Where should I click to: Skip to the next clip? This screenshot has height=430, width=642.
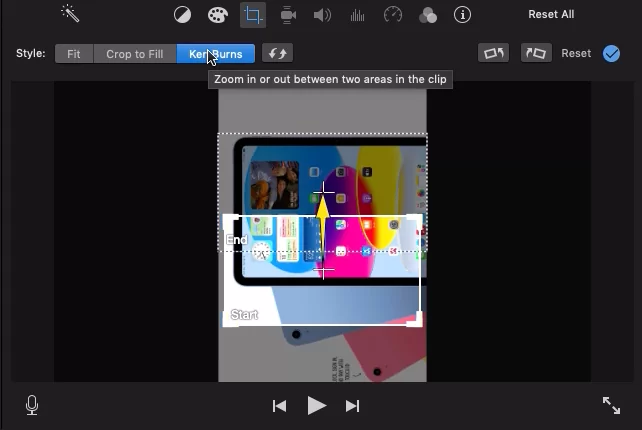353,406
